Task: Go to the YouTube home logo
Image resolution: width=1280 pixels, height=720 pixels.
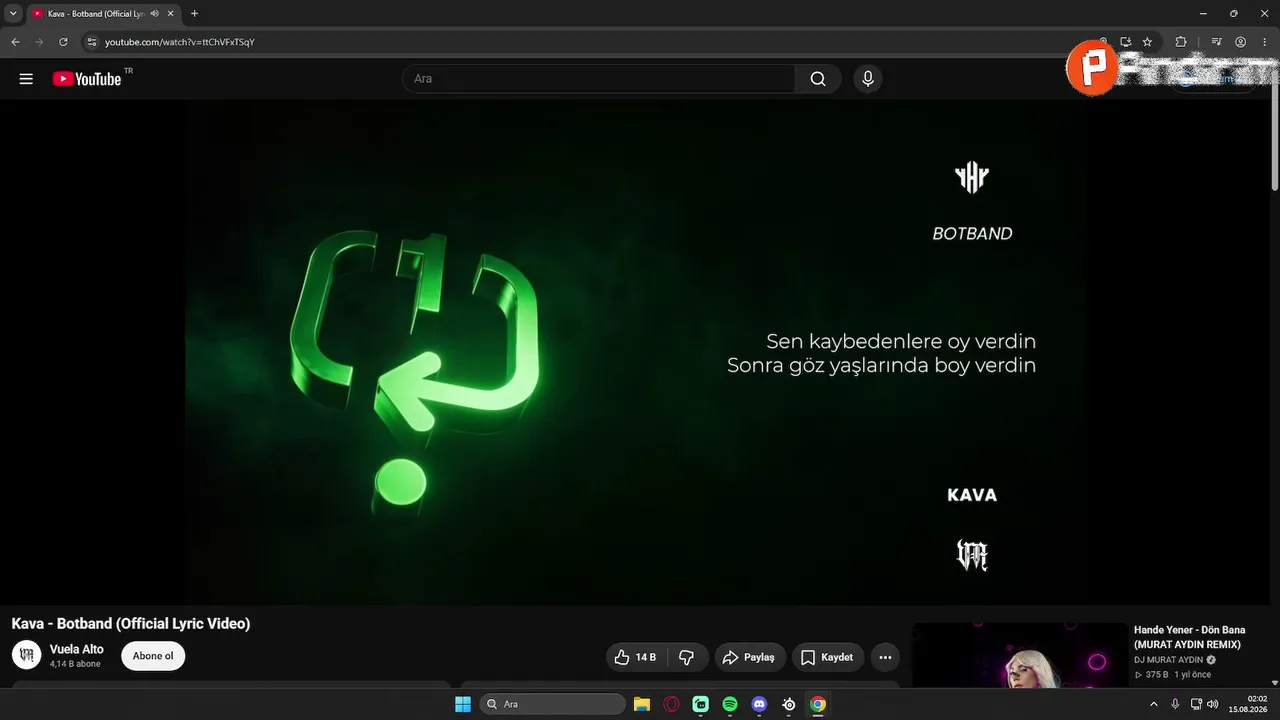Action: tap(87, 79)
